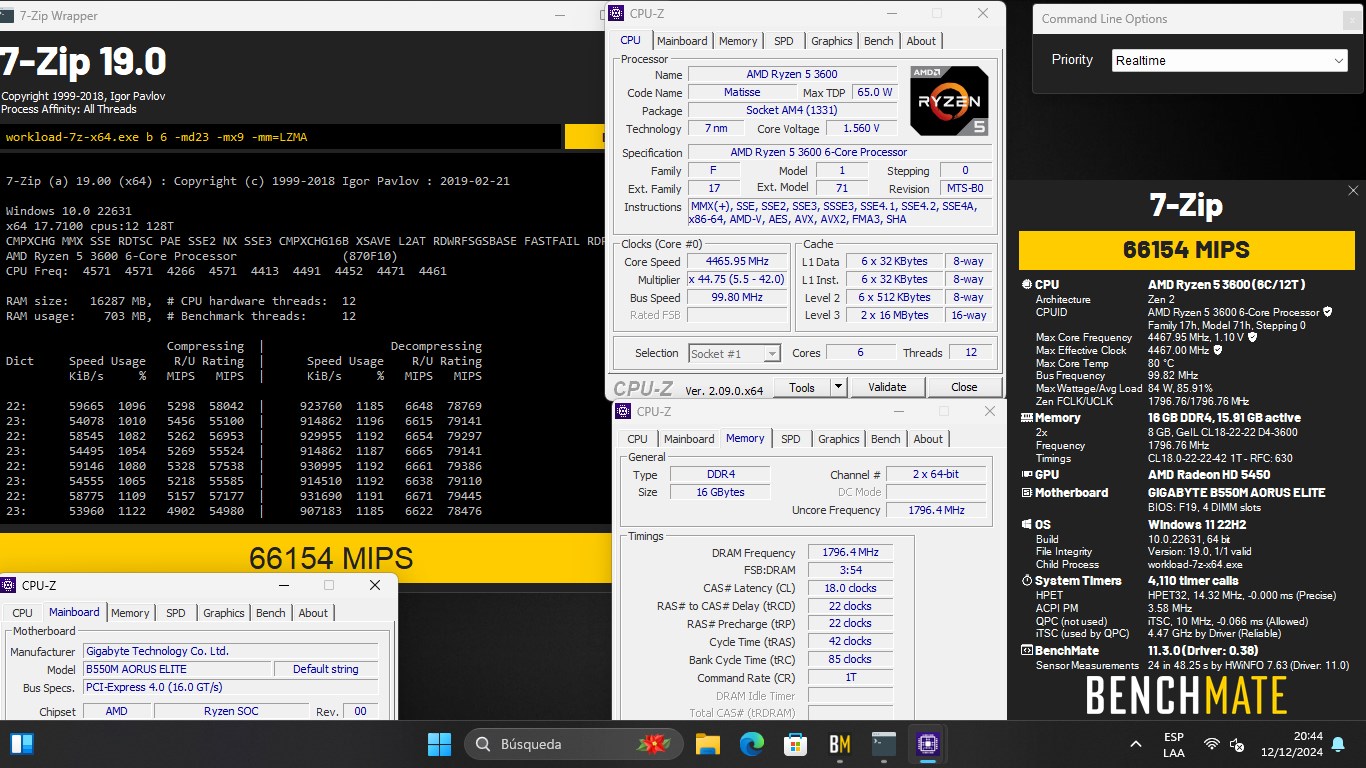Open the Windows Start menu
Viewport: 1366px width, 768px height.
tap(439, 744)
